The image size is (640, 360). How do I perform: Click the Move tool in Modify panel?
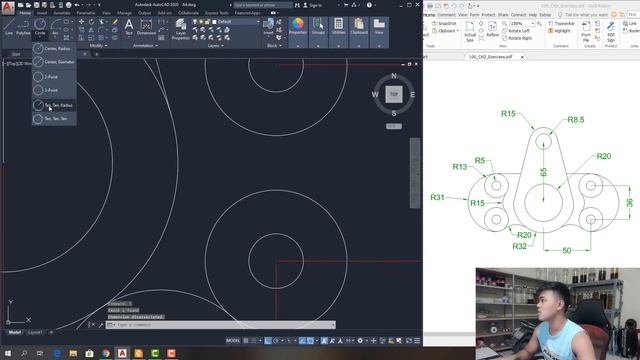pos(81,22)
